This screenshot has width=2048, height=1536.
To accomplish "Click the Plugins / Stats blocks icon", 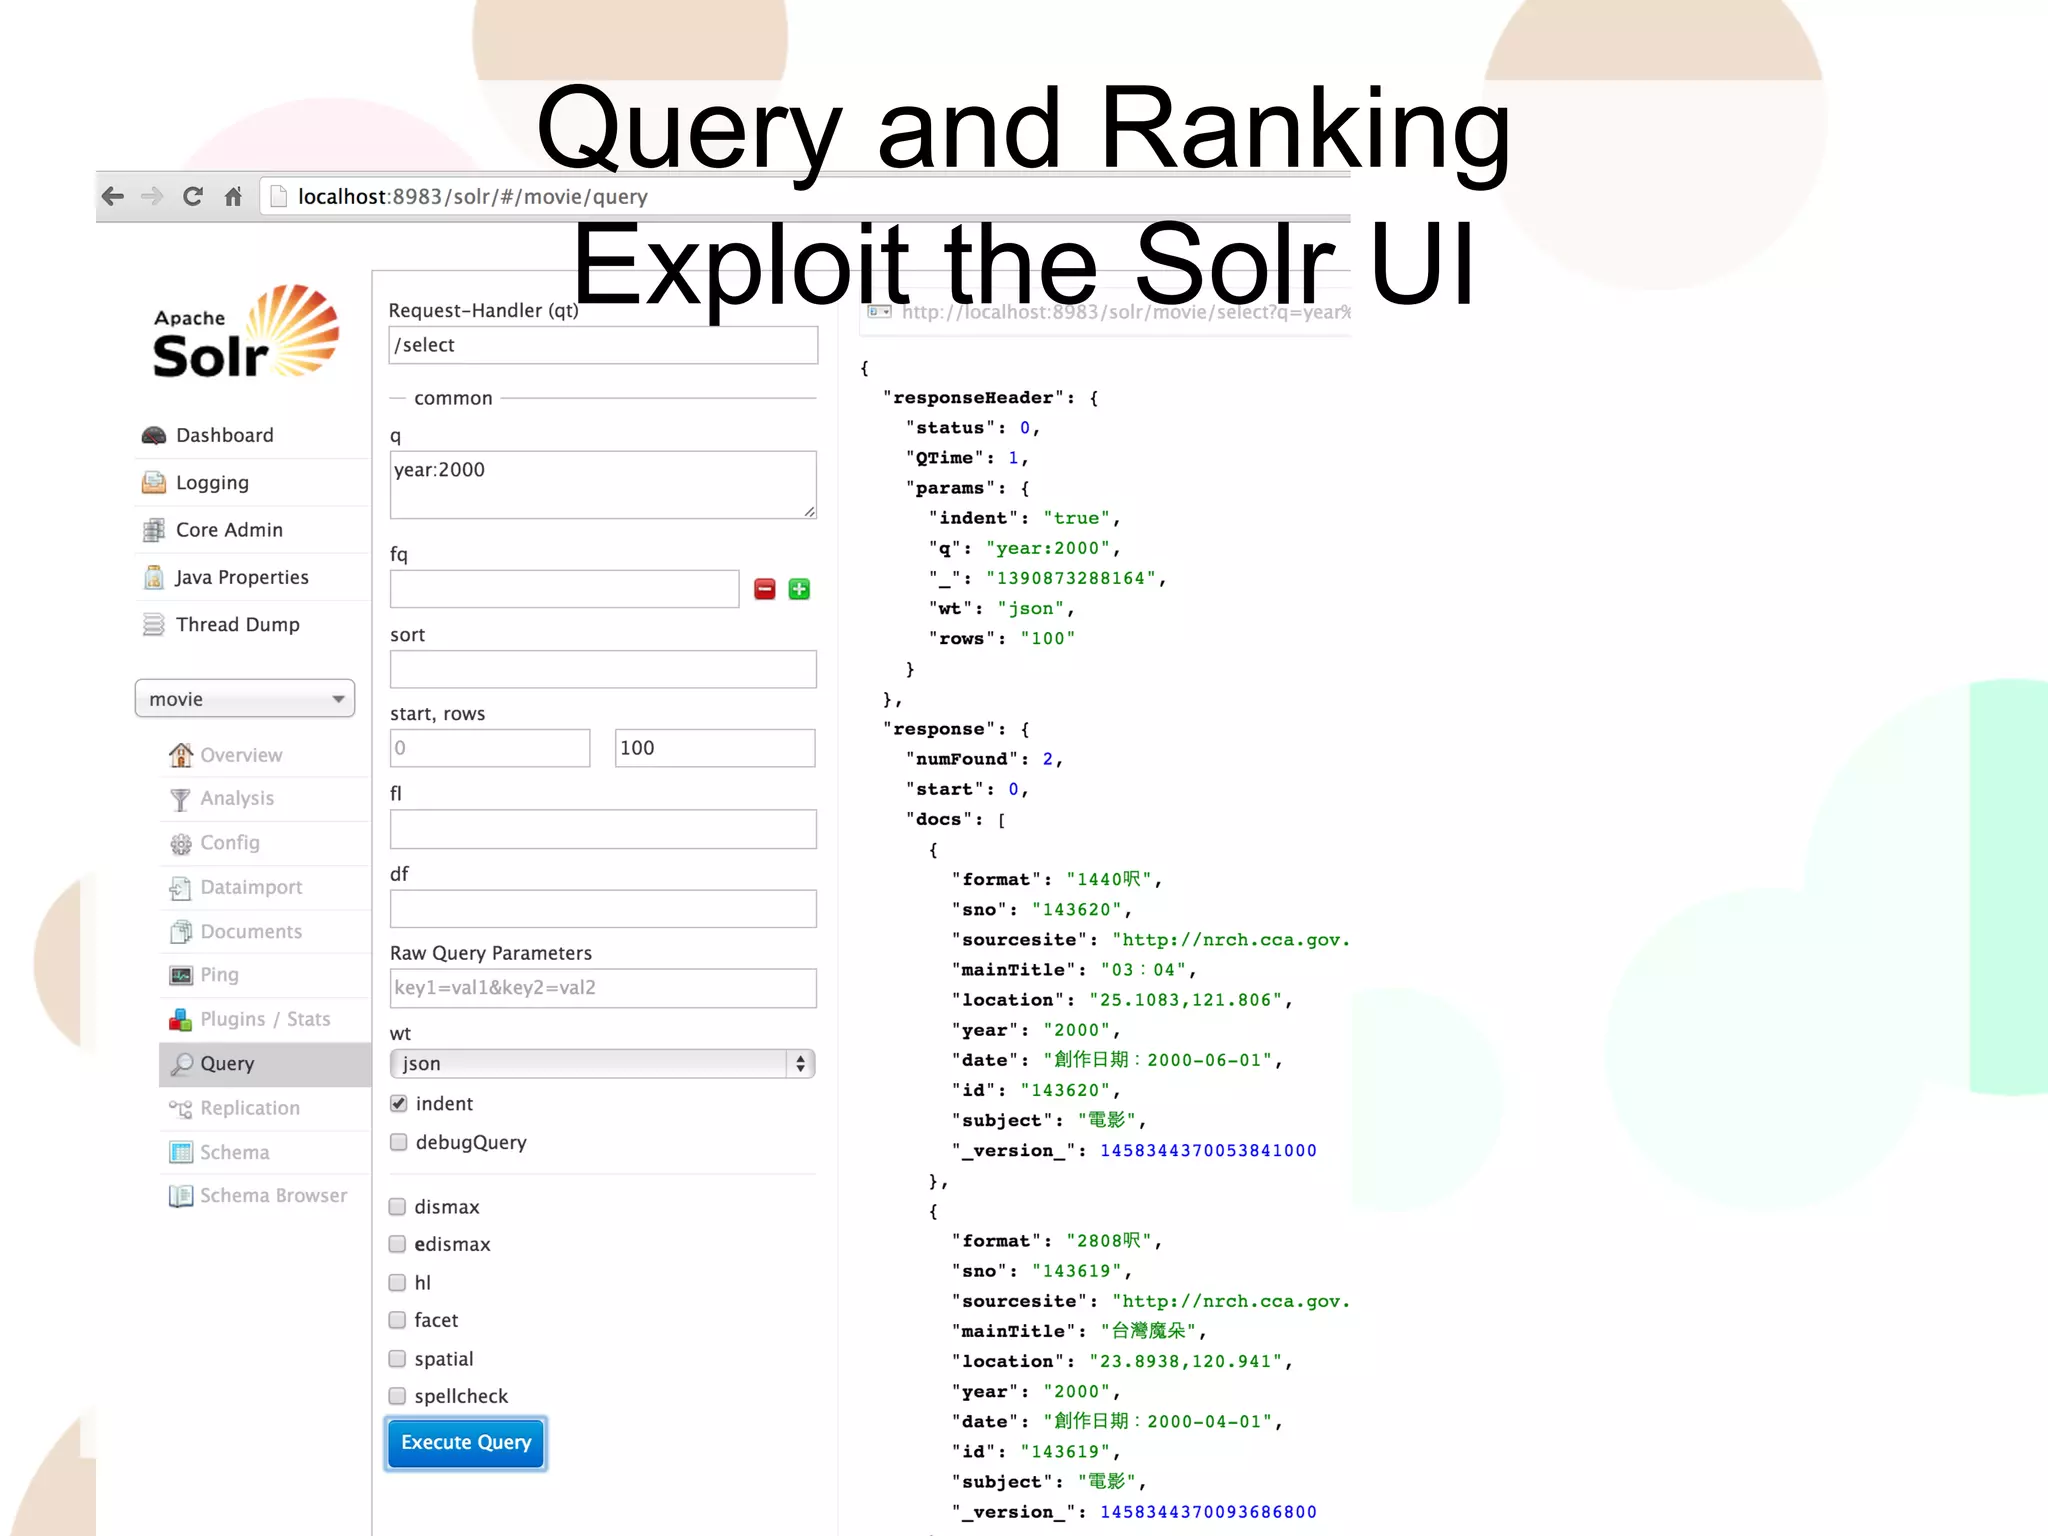I will (181, 1019).
